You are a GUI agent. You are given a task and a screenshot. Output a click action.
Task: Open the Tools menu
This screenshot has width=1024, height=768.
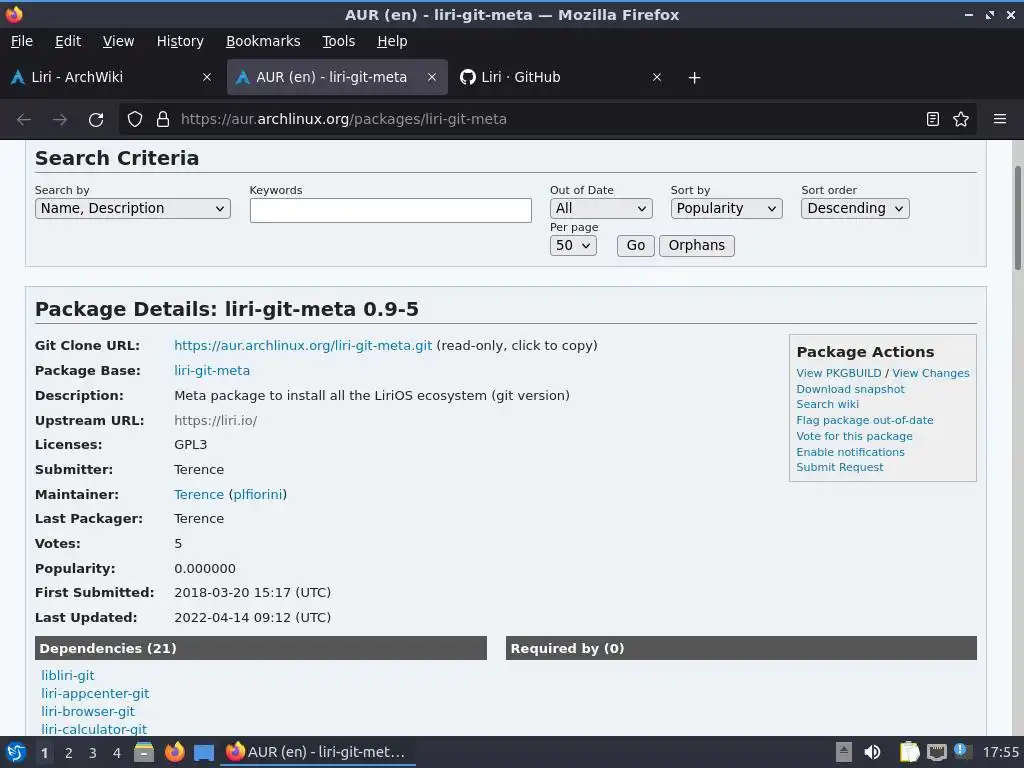tap(338, 41)
